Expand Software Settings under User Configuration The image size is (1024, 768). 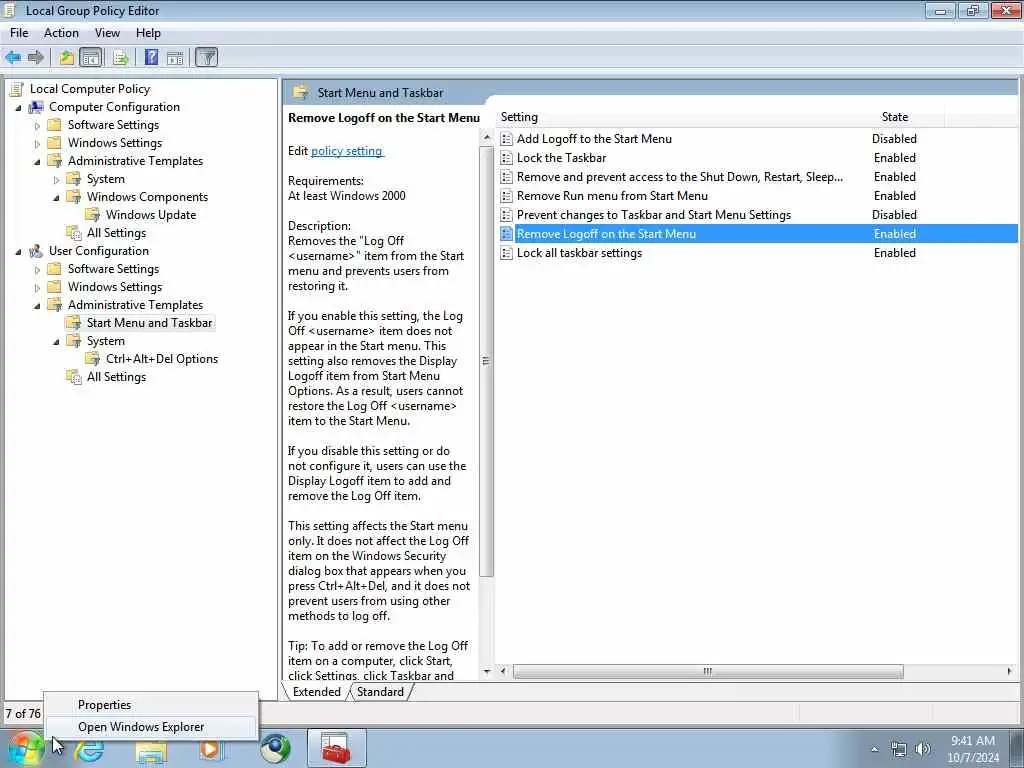[x=37, y=270]
